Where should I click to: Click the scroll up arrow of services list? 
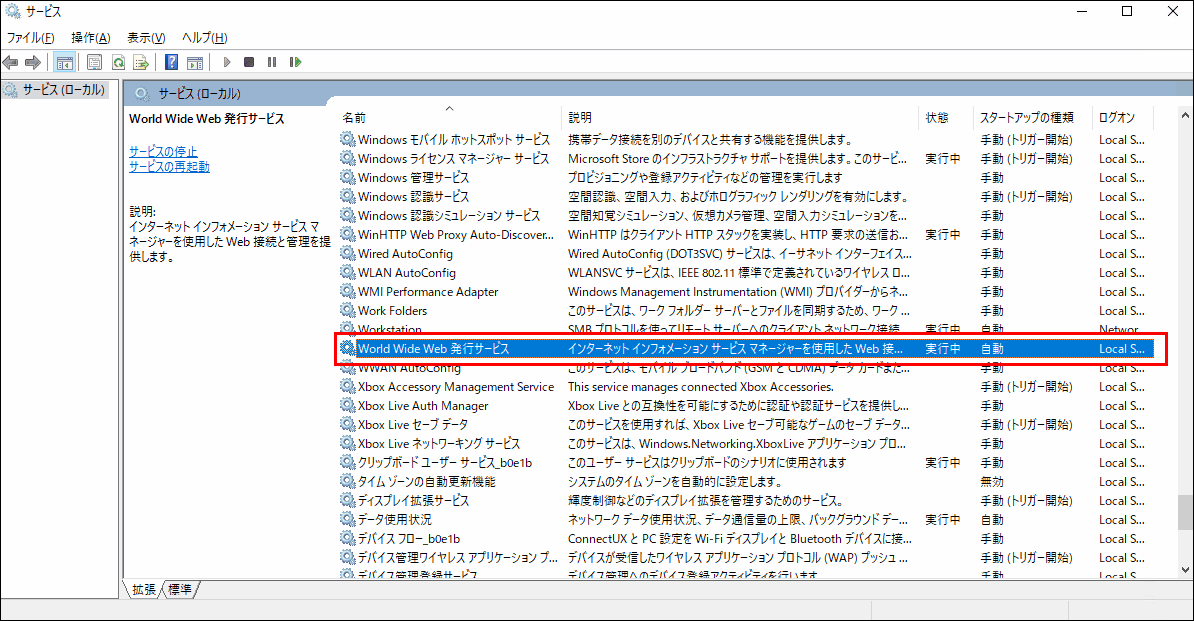(1185, 116)
